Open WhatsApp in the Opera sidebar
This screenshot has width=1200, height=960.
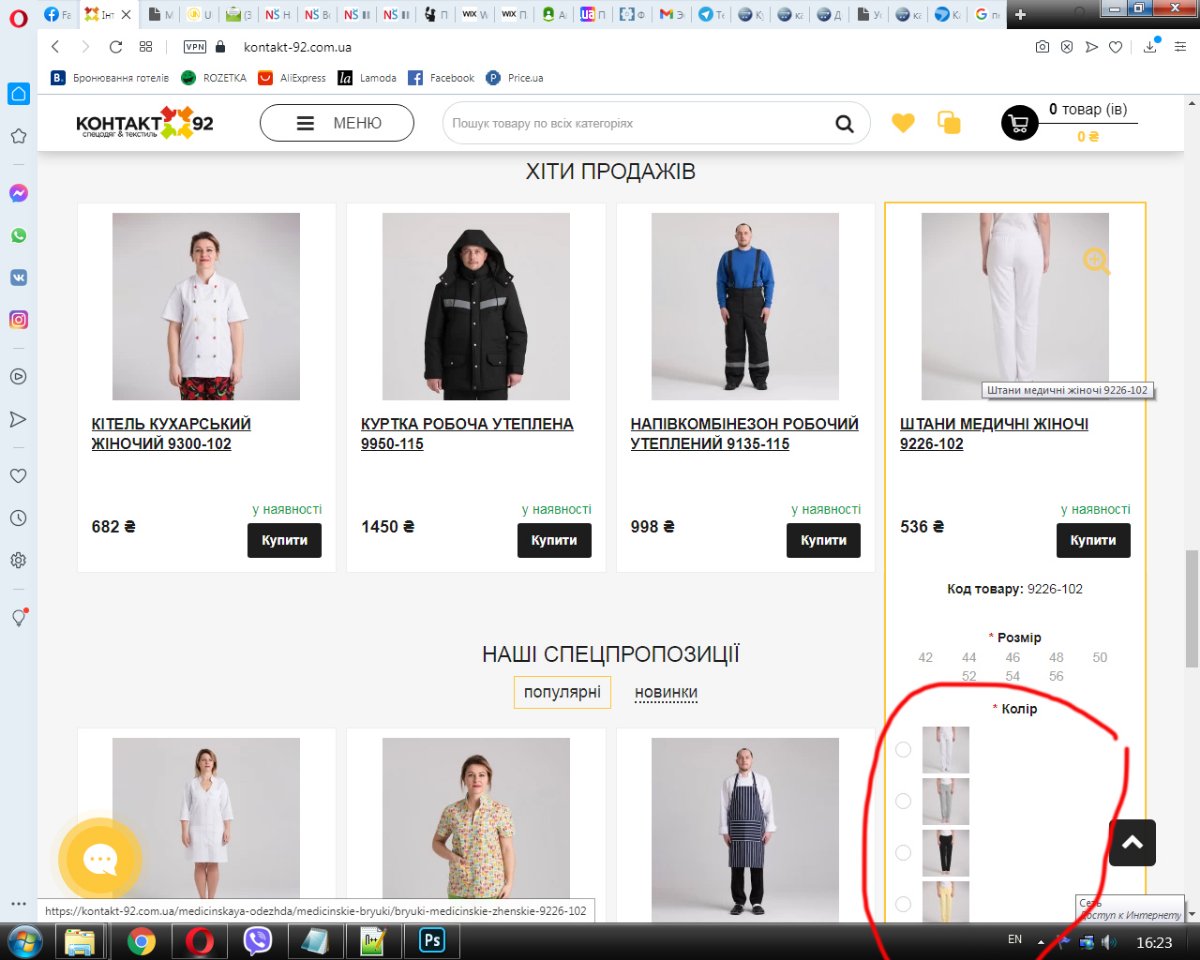point(18,236)
